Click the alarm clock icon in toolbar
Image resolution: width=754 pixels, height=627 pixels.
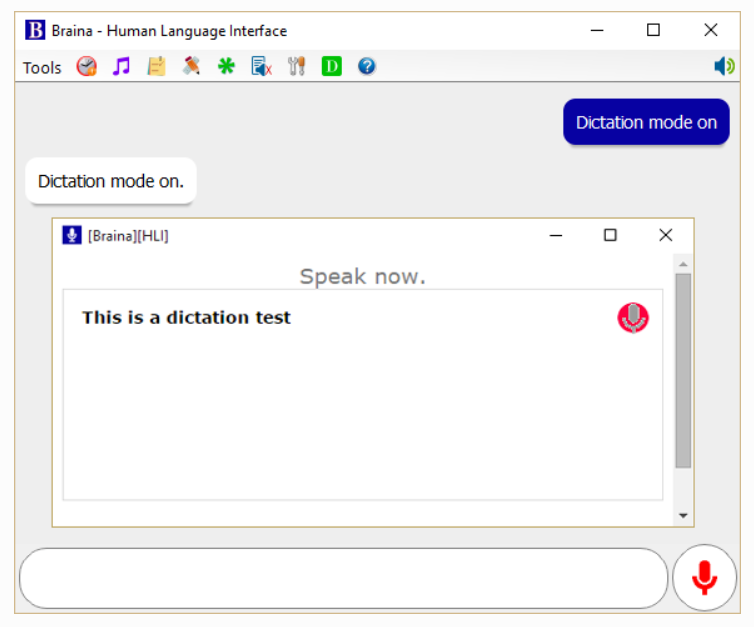(87, 67)
